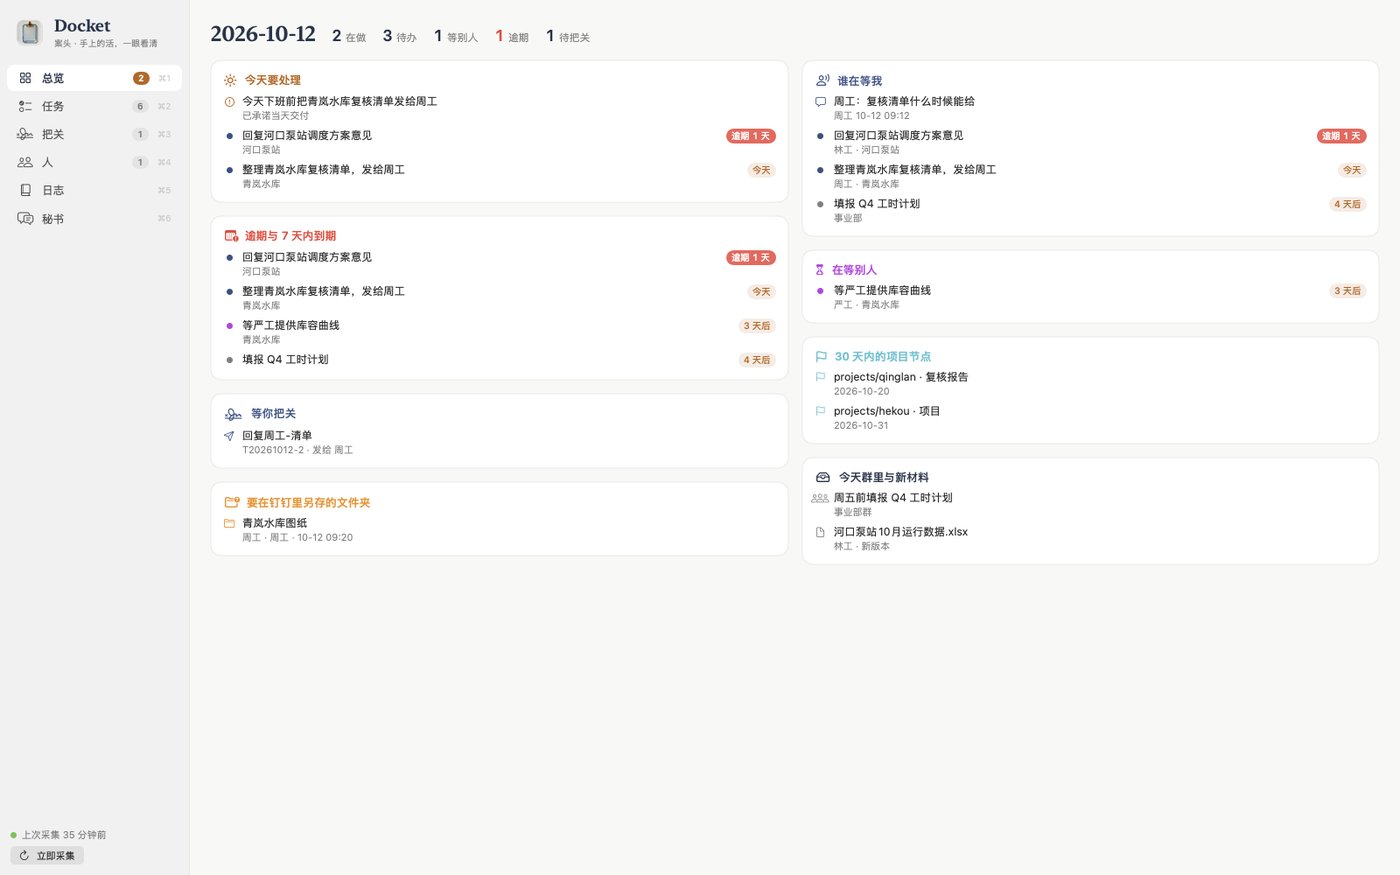1400x875 pixels.
Task: Click the 1 等别人 counter in the header
Action: pos(456,36)
